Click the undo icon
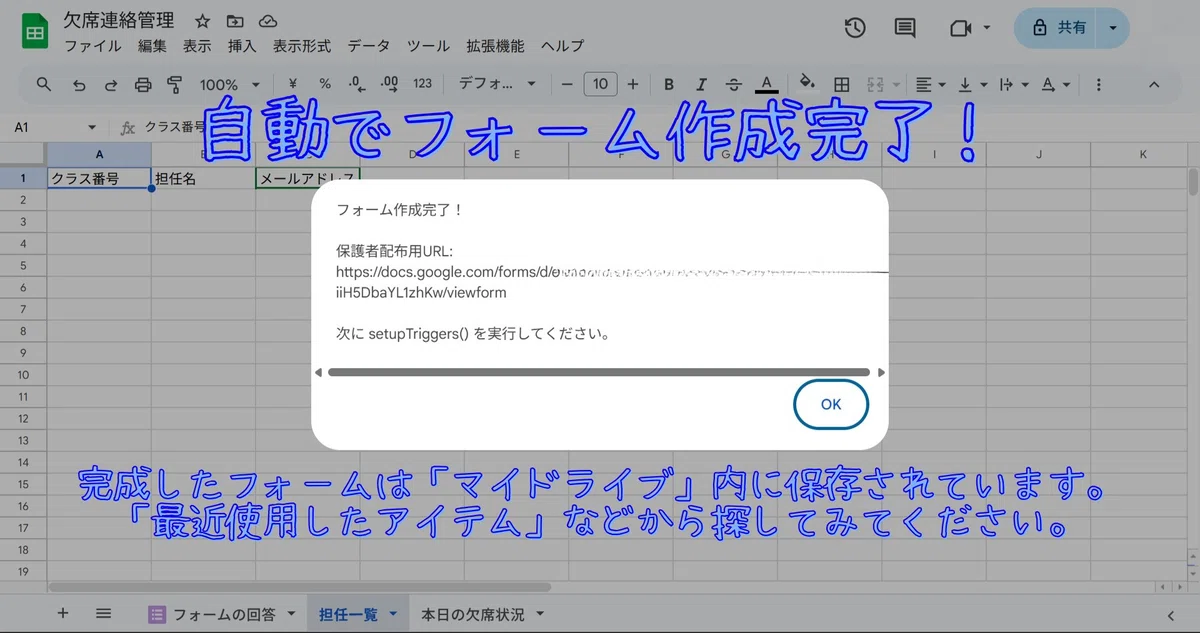 [79, 85]
